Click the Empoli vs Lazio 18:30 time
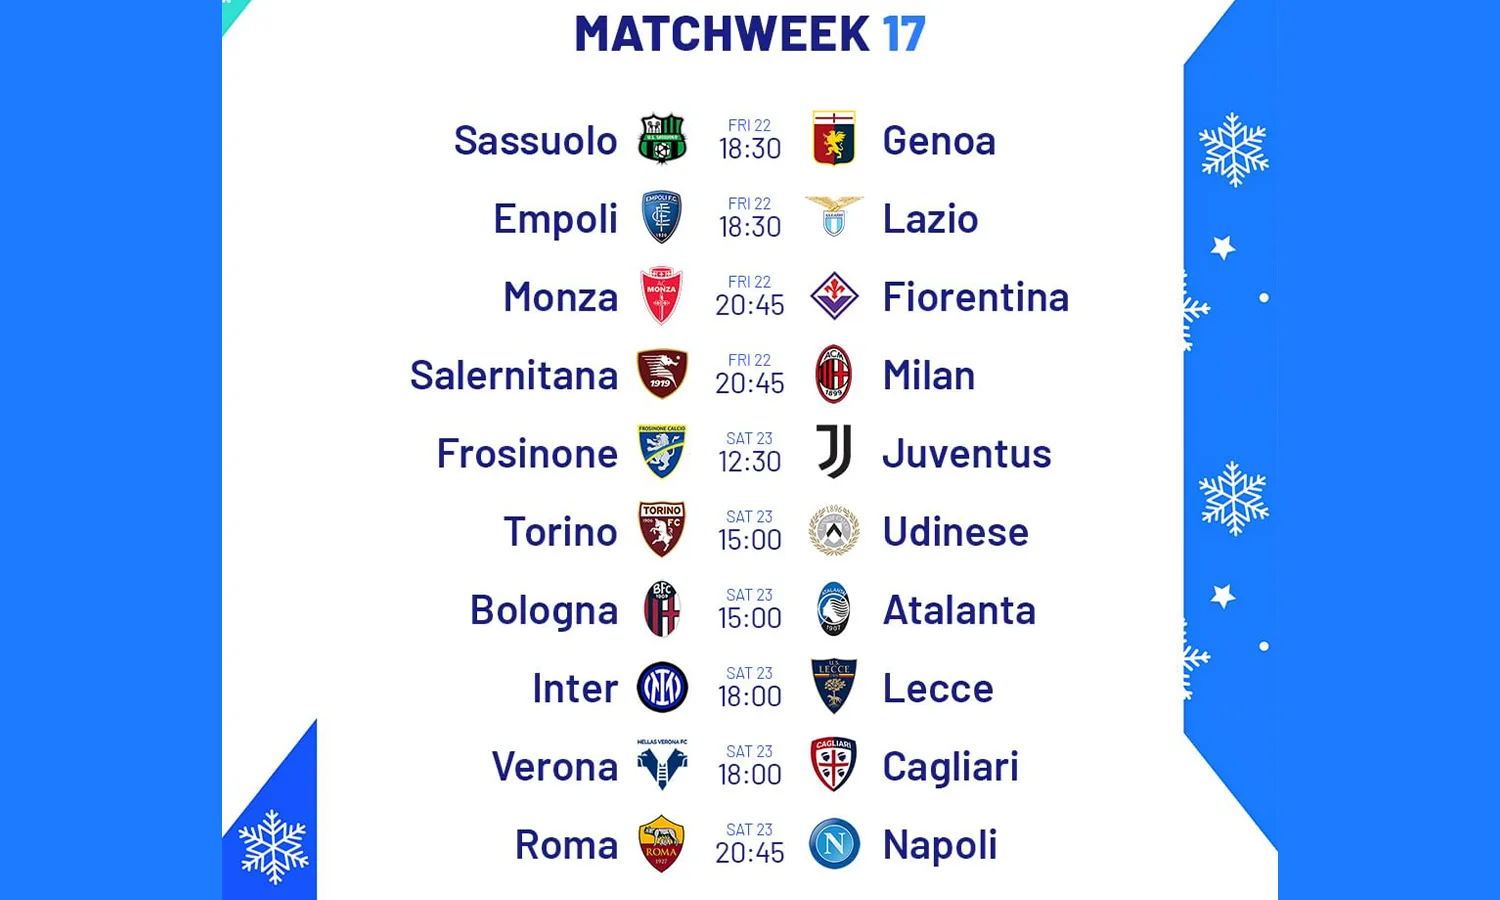1500x900 pixels. [750, 227]
